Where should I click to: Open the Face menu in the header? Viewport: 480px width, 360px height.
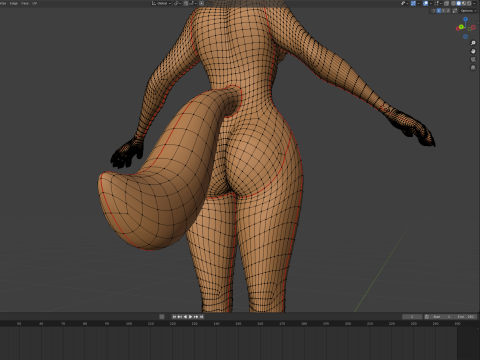(25, 3)
